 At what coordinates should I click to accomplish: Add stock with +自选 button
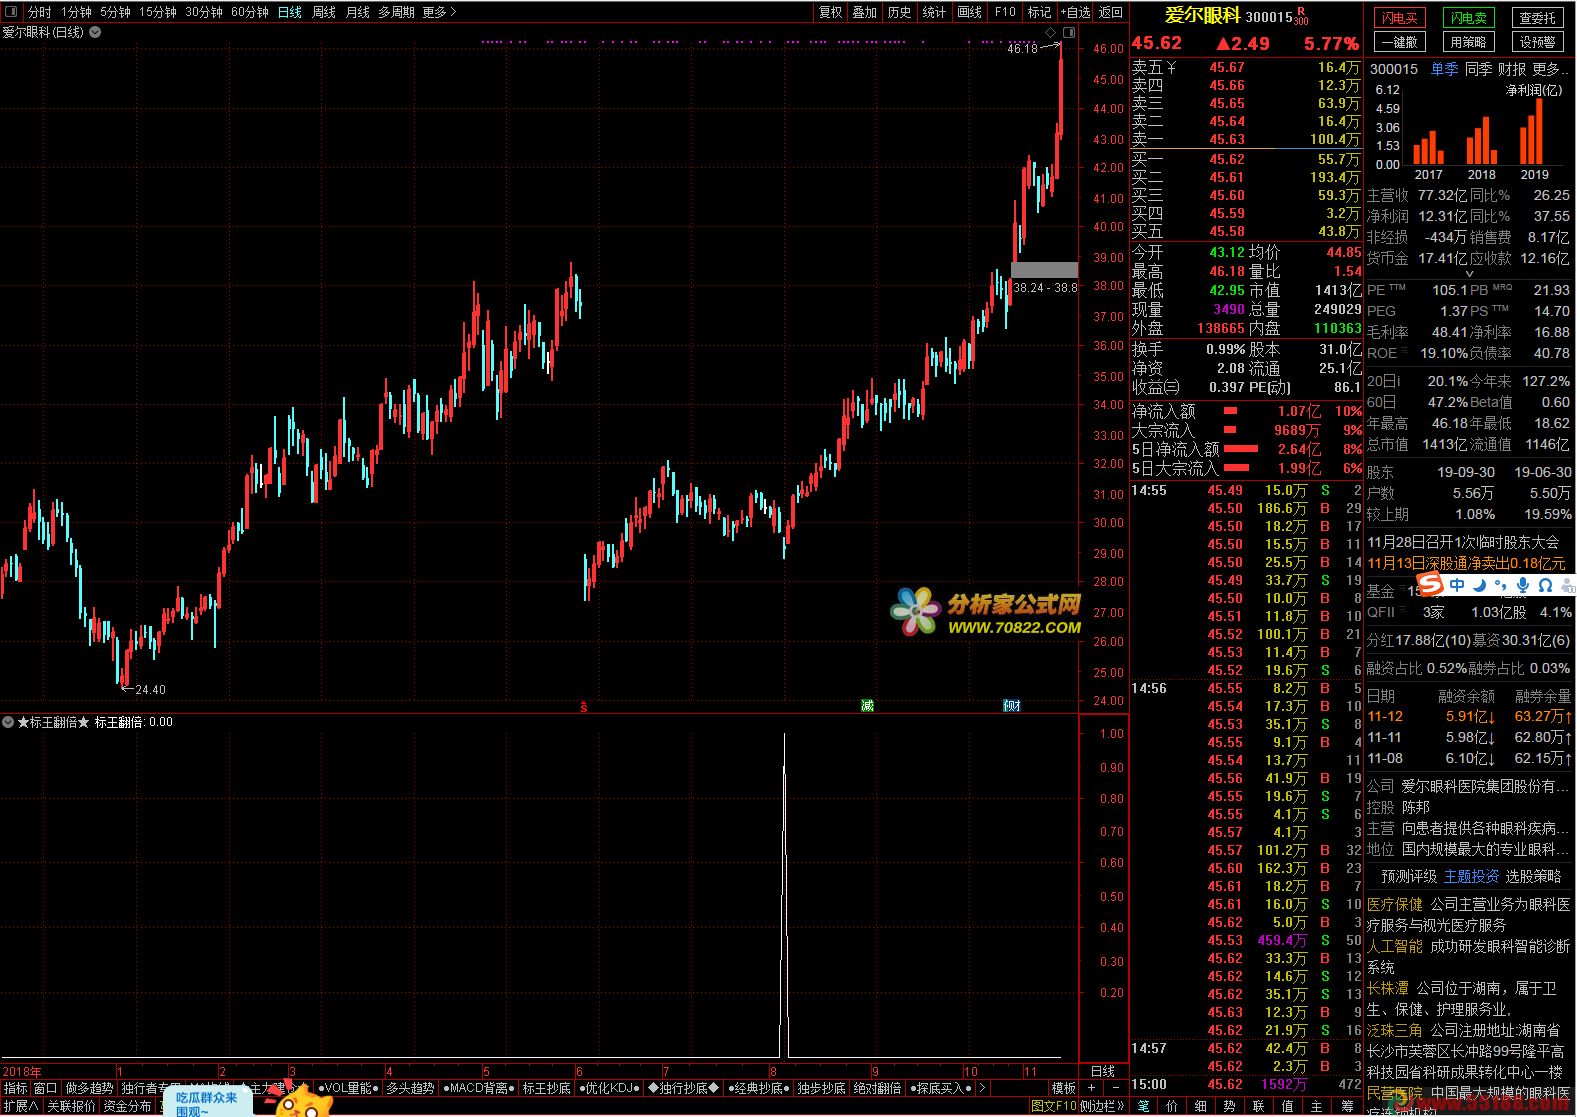[1075, 12]
